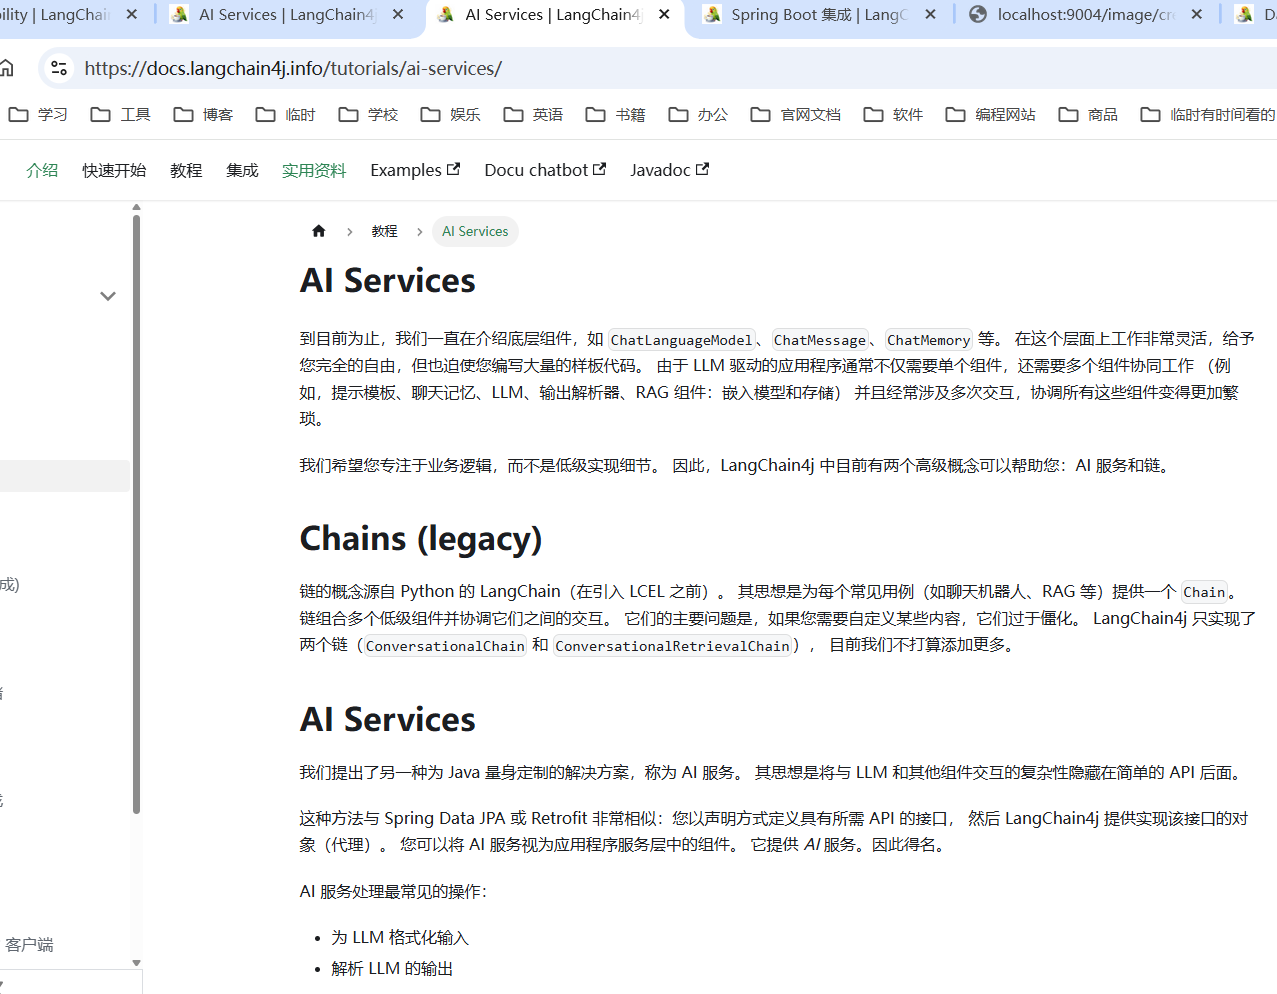Click the AI Services breadcrumb label

[x=475, y=231]
